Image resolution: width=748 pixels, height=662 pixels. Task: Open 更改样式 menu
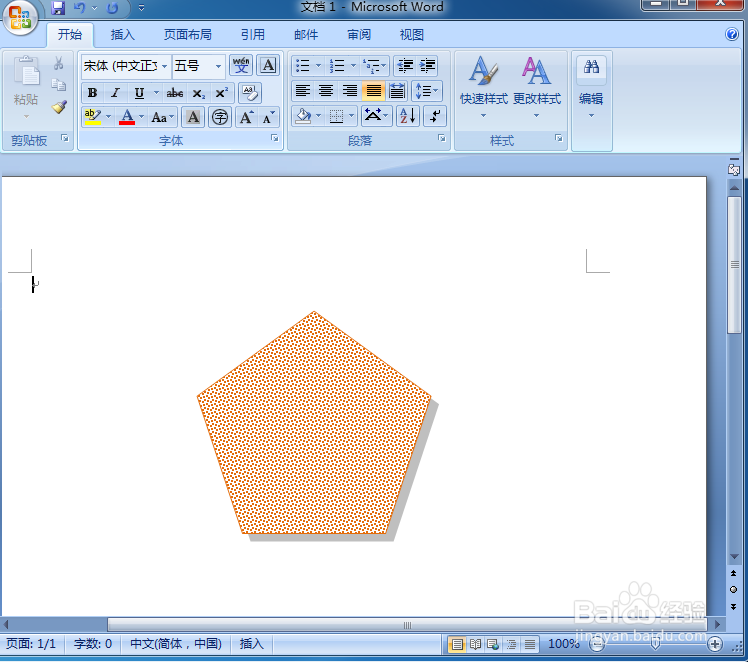[537, 87]
